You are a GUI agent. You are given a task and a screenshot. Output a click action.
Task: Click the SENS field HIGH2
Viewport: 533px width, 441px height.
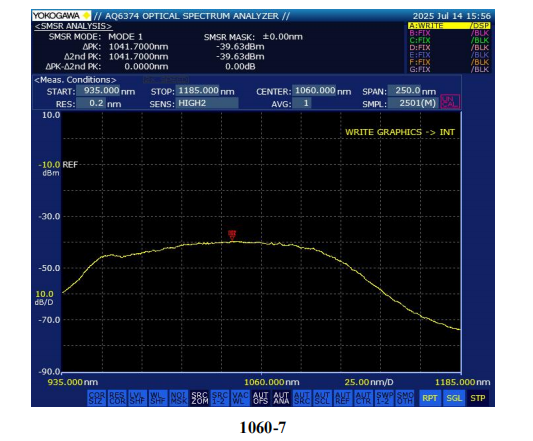click(x=207, y=103)
